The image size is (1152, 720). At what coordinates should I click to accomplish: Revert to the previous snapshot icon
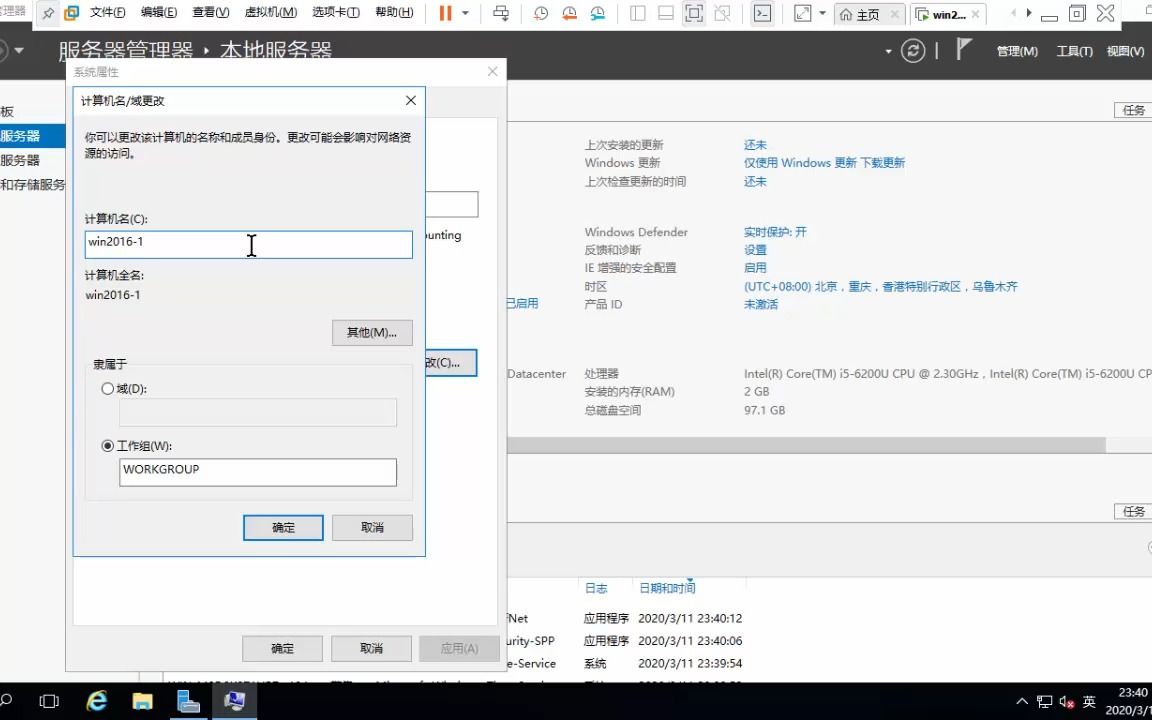click(x=569, y=13)
